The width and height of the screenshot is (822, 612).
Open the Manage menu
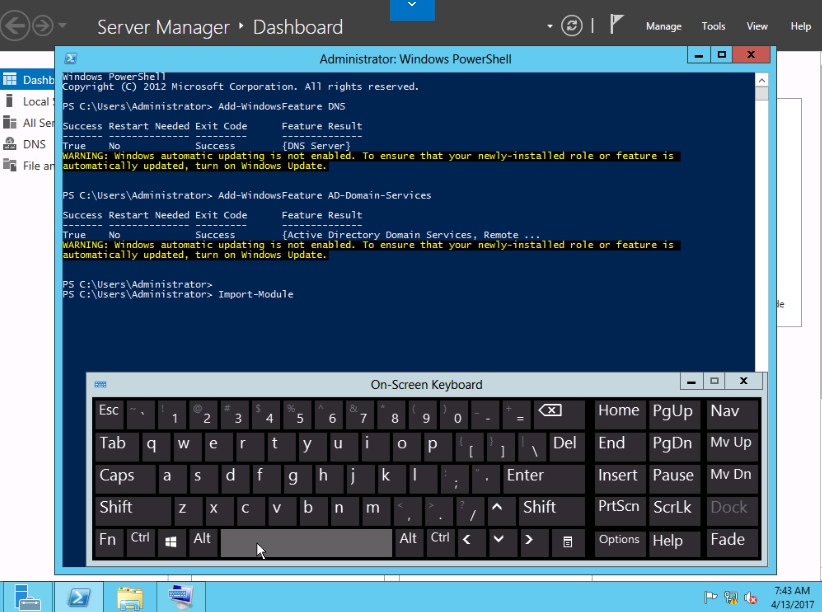pyautogui.click(x=663, y=26)
